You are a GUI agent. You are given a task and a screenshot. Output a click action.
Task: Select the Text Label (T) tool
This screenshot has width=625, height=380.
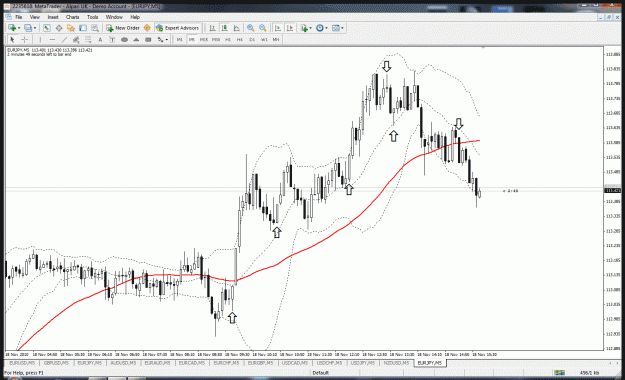112,39
